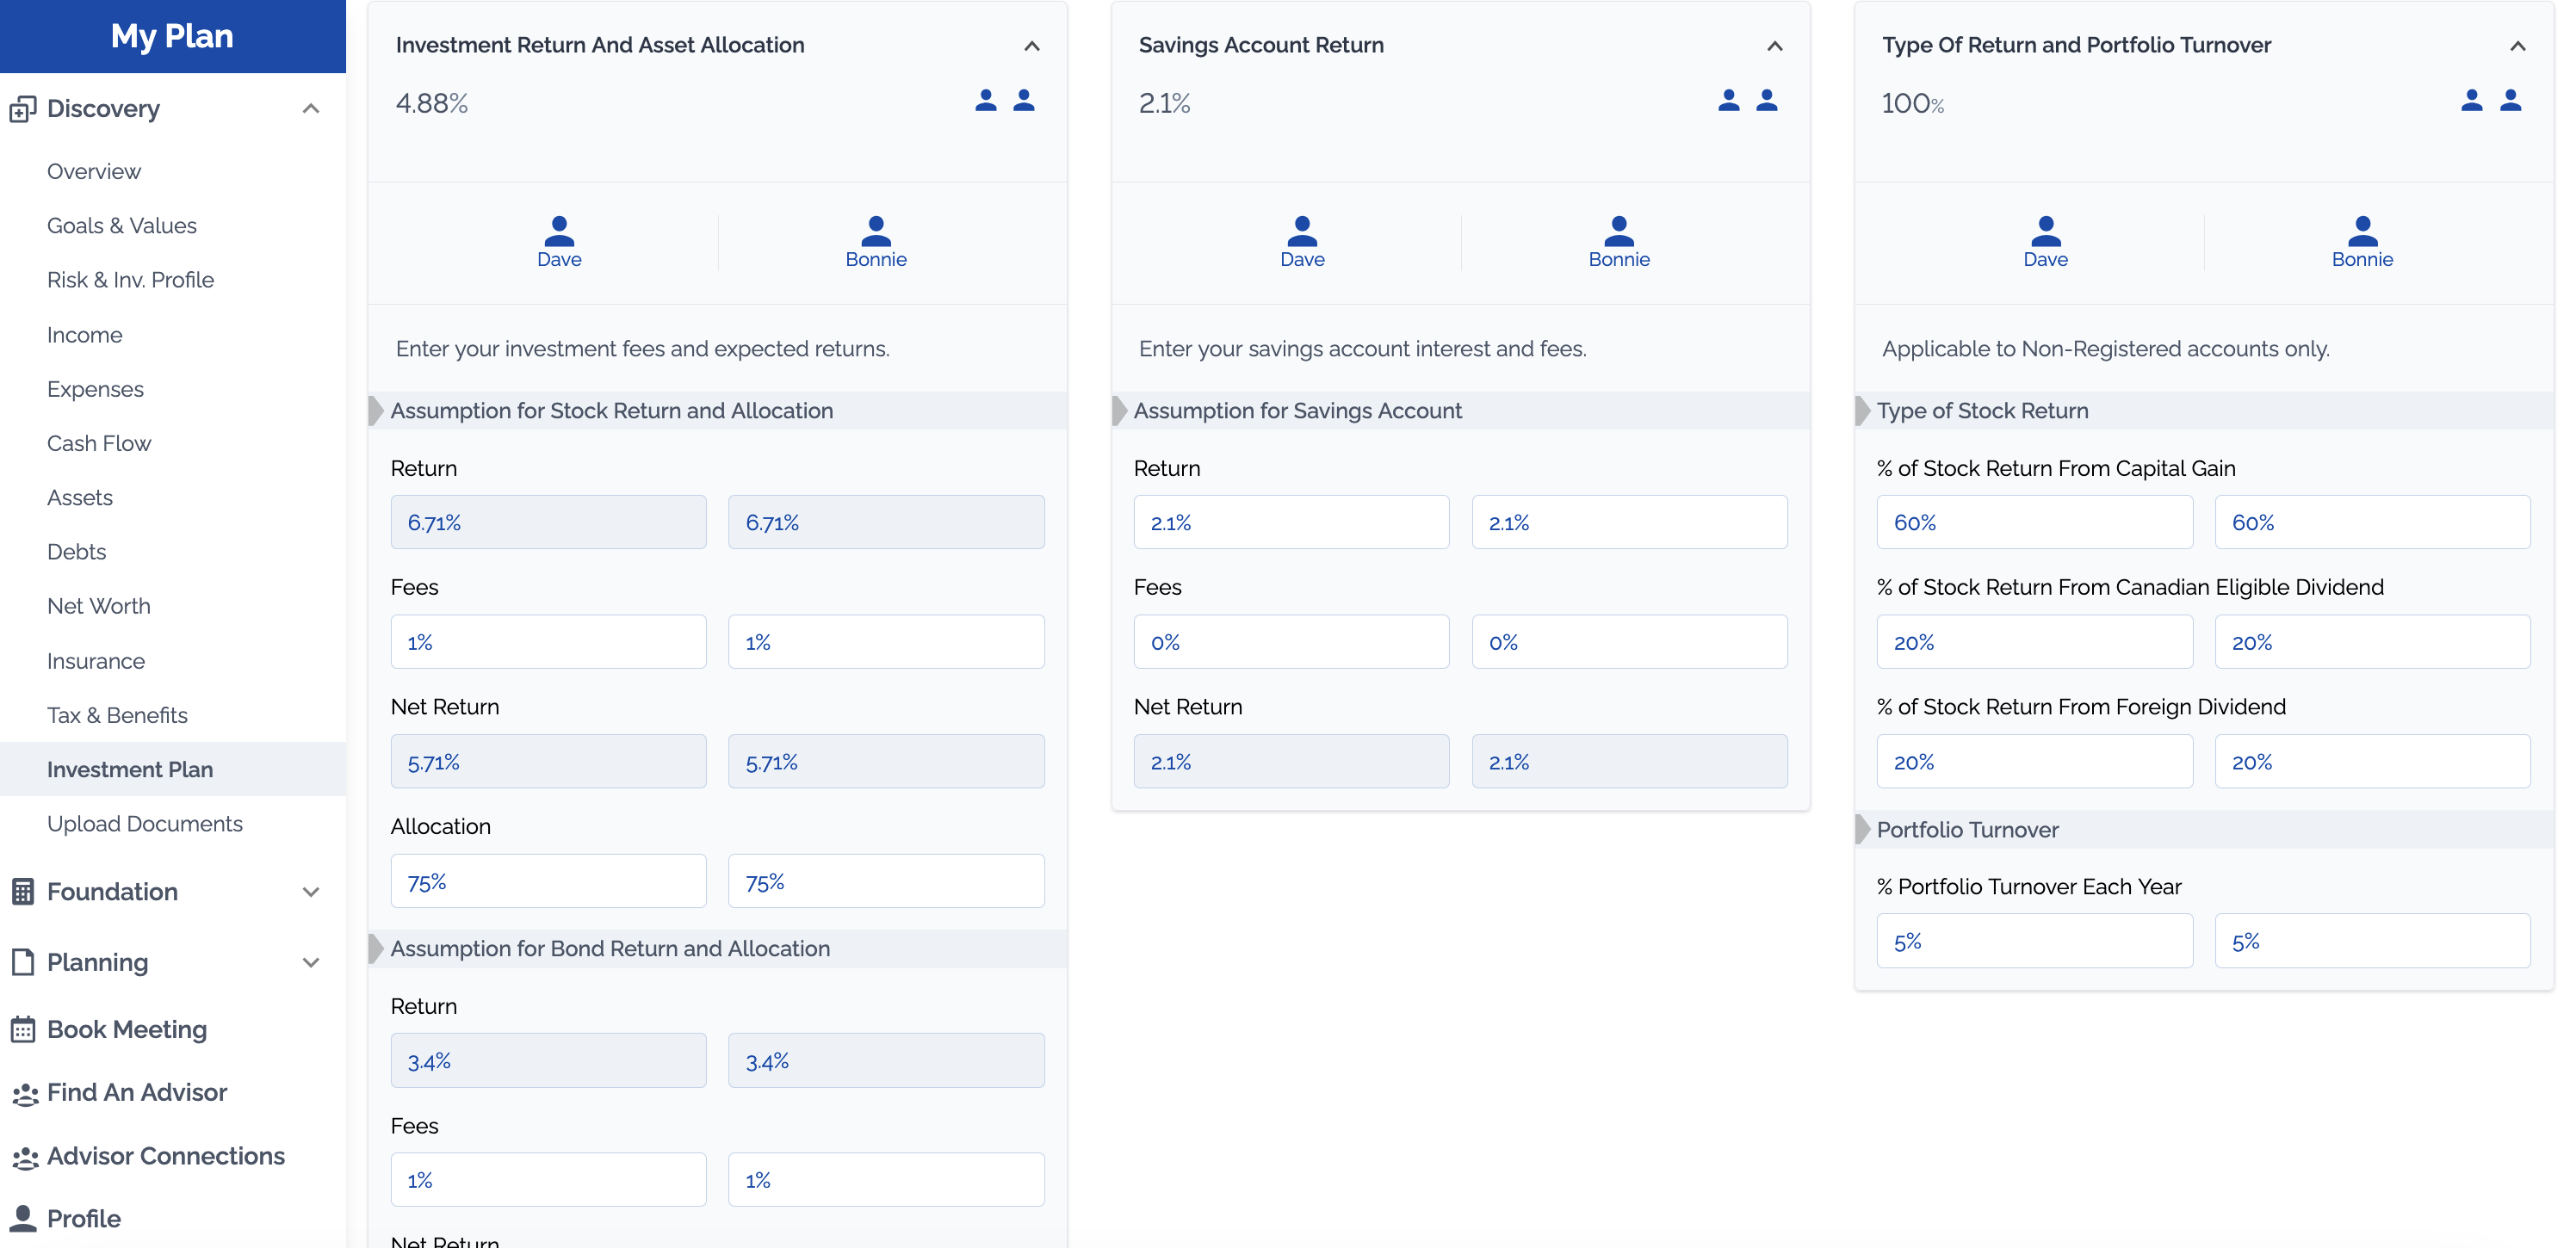2576x1248 pixels.
Task: Click the Foundation calculator icon
Action: [x=23, y=891]
